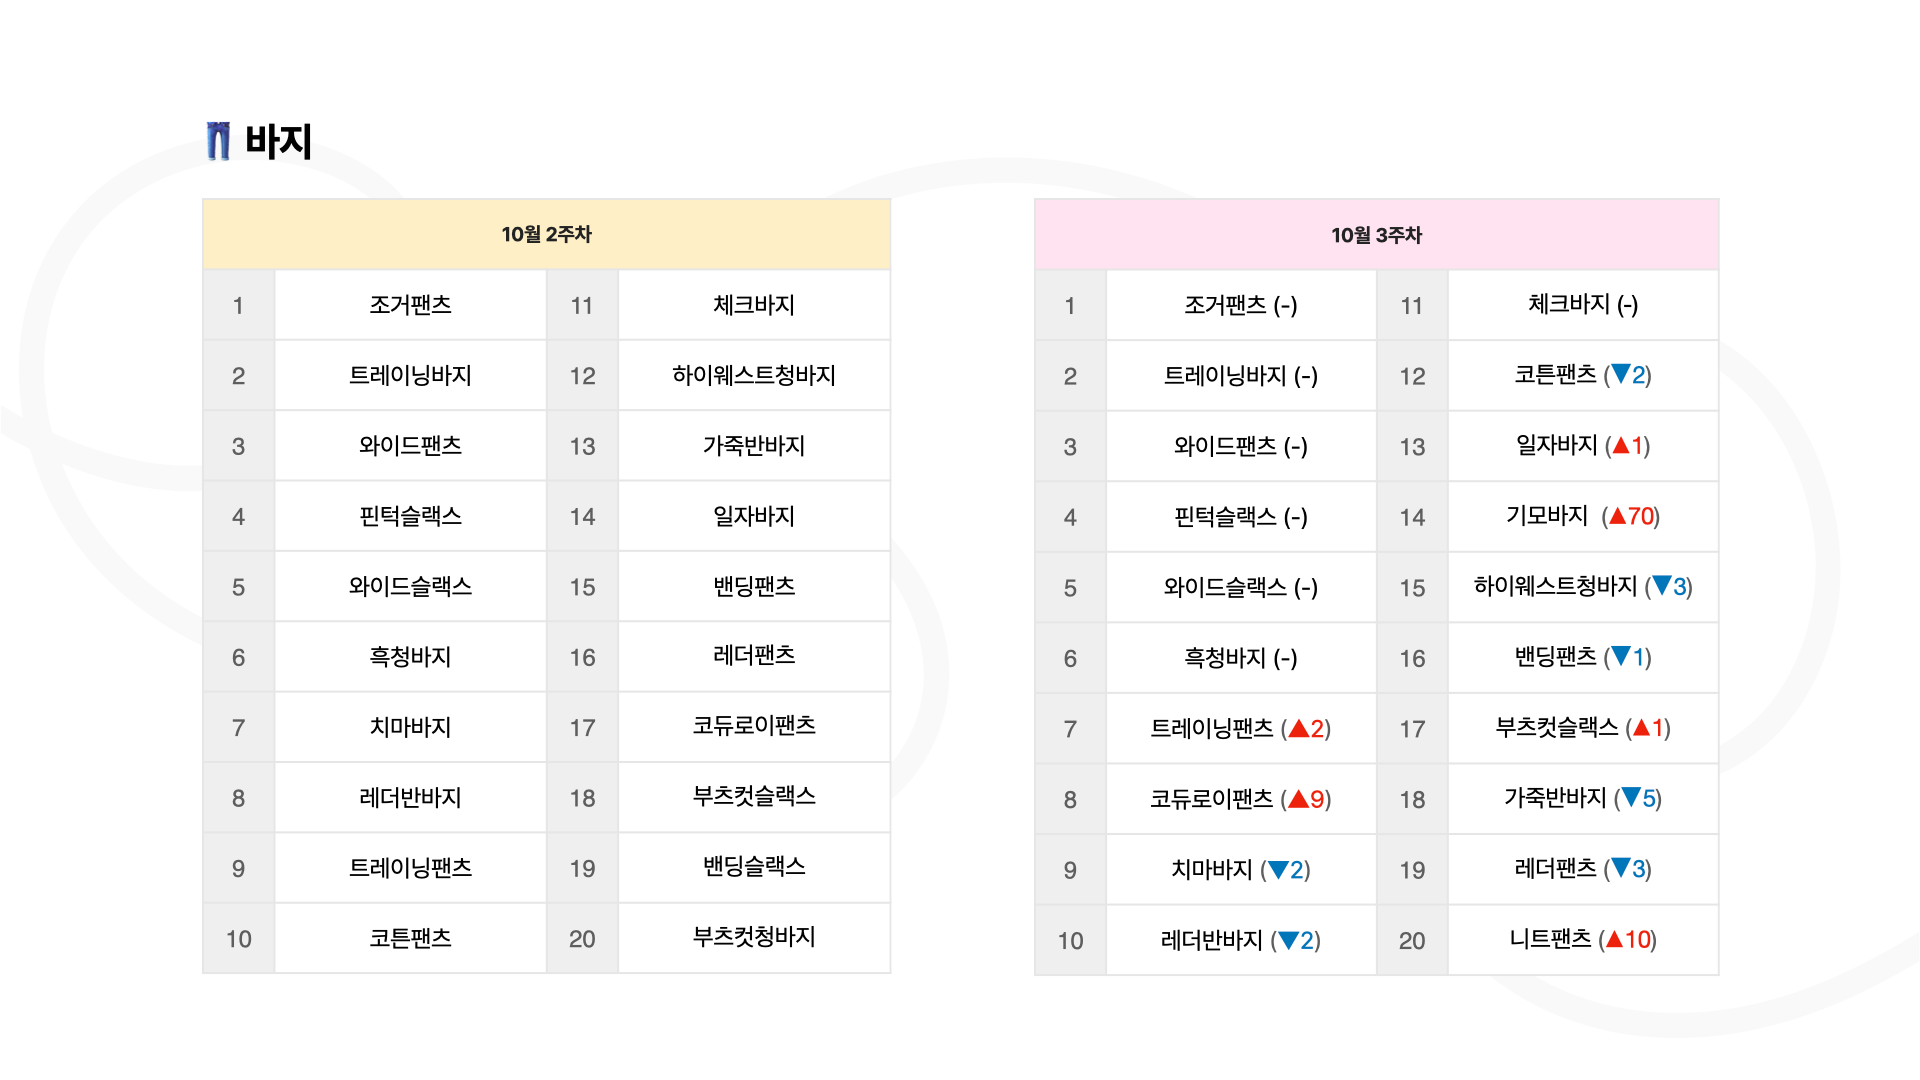Image resolution: width=1920 pixels, height=1080 pixels.
Task: Click the red up arrow beside 트레이닝팬츠 (2)
Action: (x=1299, y=729)
